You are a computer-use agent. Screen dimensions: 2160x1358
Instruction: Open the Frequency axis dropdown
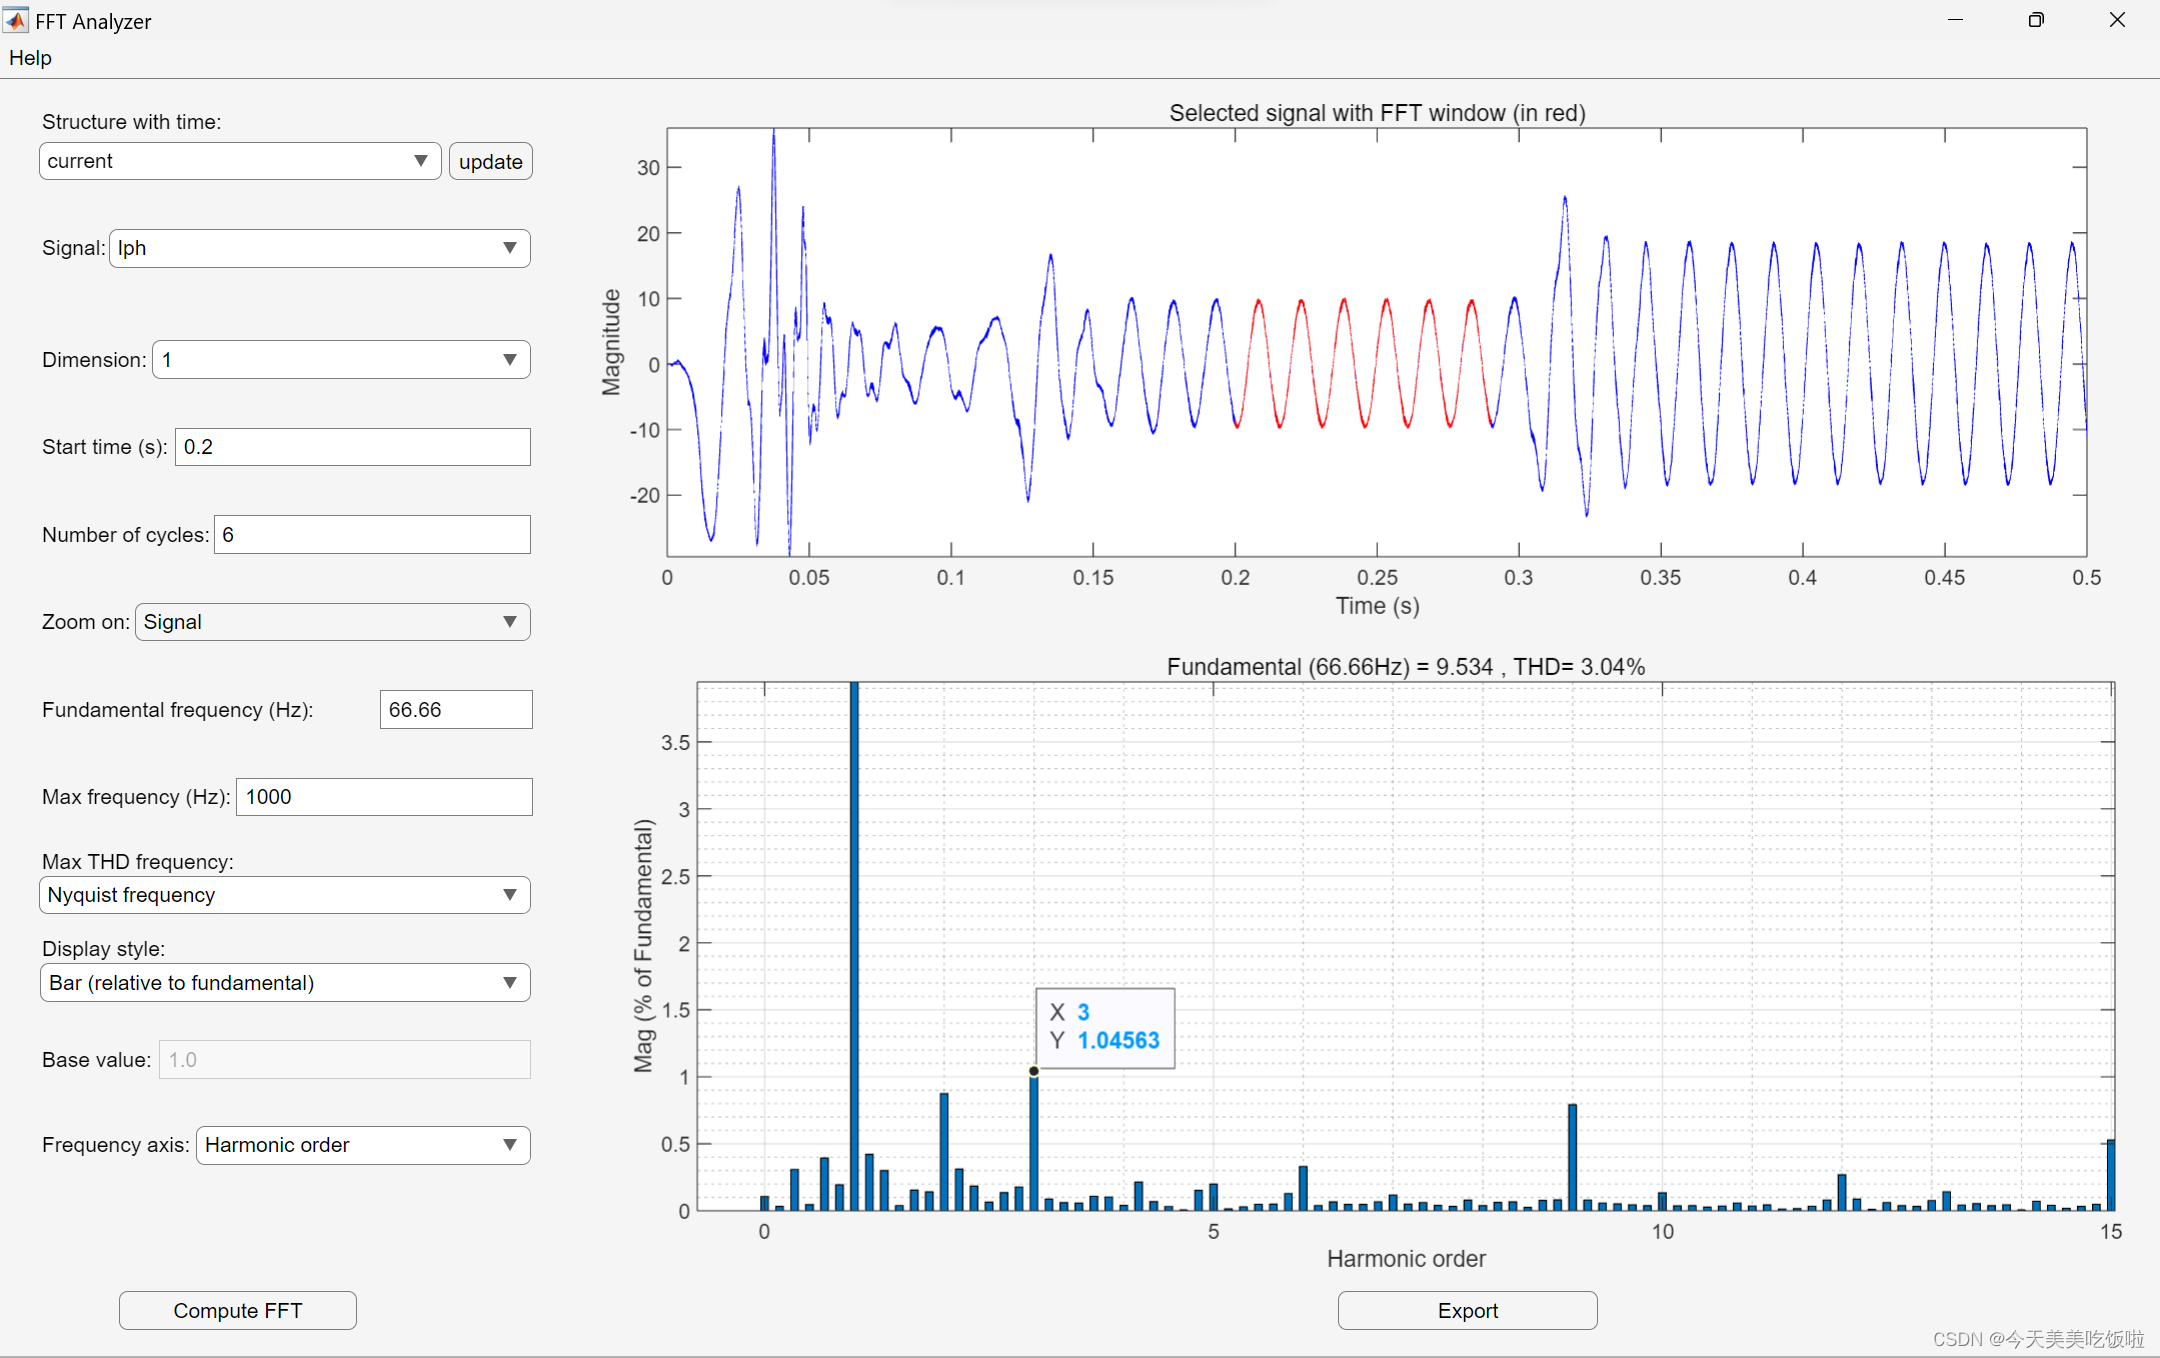click(363, 1145)
